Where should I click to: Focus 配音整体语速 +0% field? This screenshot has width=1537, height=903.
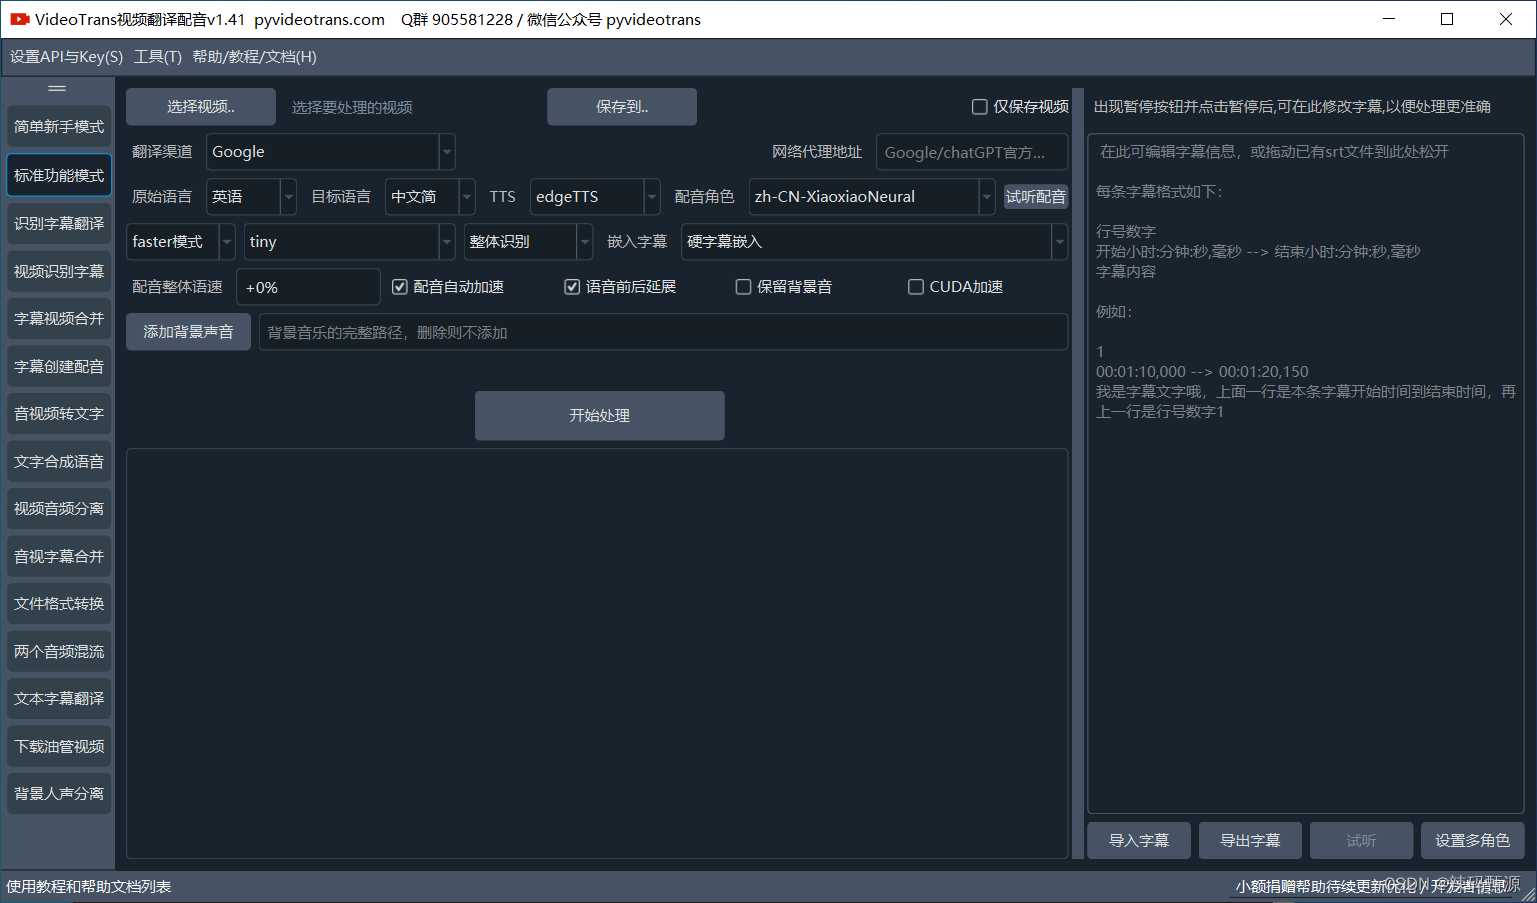click(308, 287)
